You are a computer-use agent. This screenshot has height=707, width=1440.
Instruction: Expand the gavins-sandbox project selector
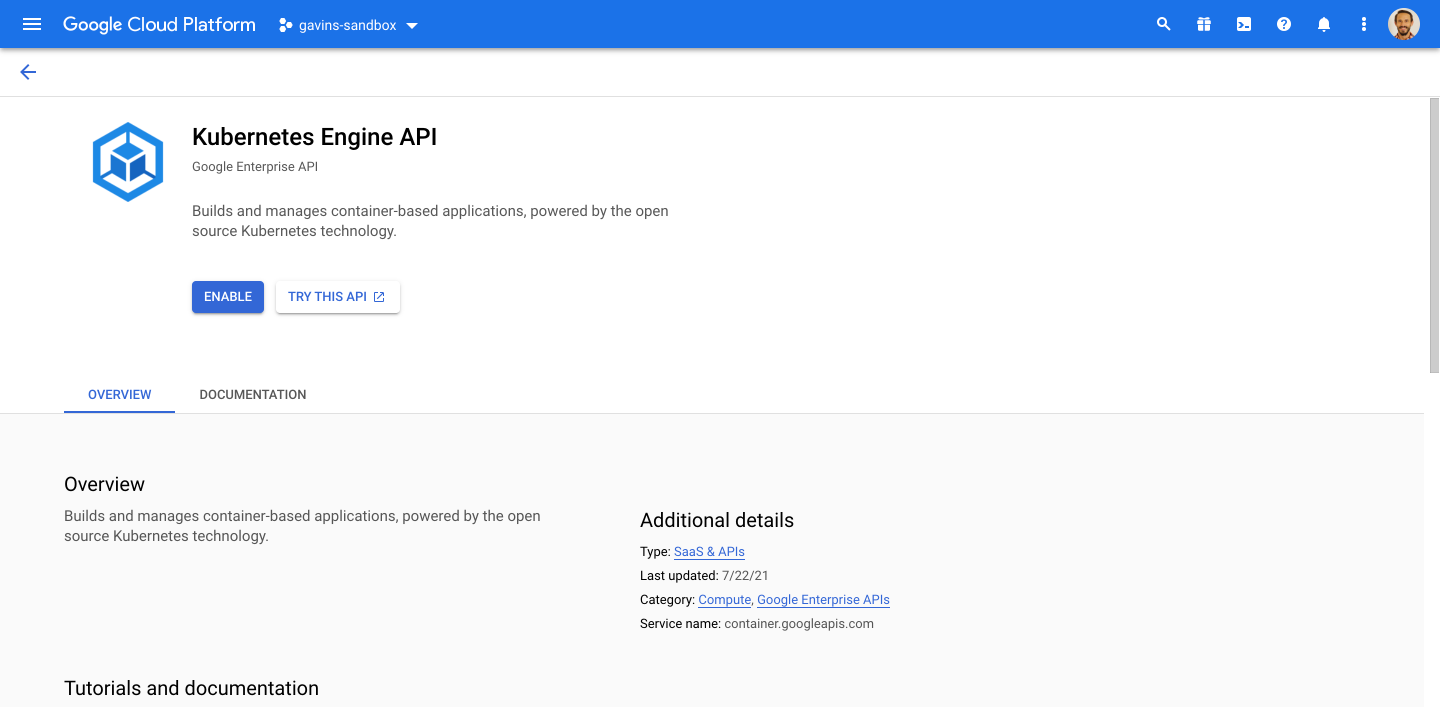(348, 25)
